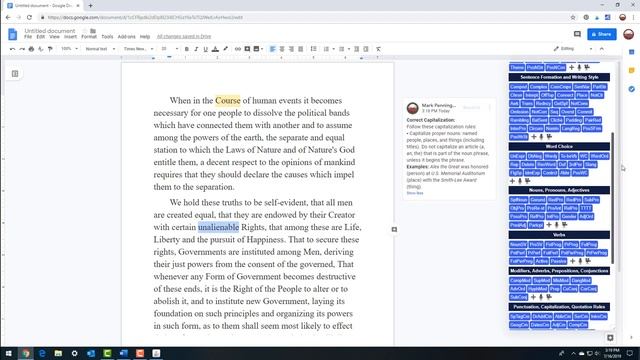Open the Times New Roman font dropdown
Viewport: 640px width, 360px height.
click(x=138, y=49)
